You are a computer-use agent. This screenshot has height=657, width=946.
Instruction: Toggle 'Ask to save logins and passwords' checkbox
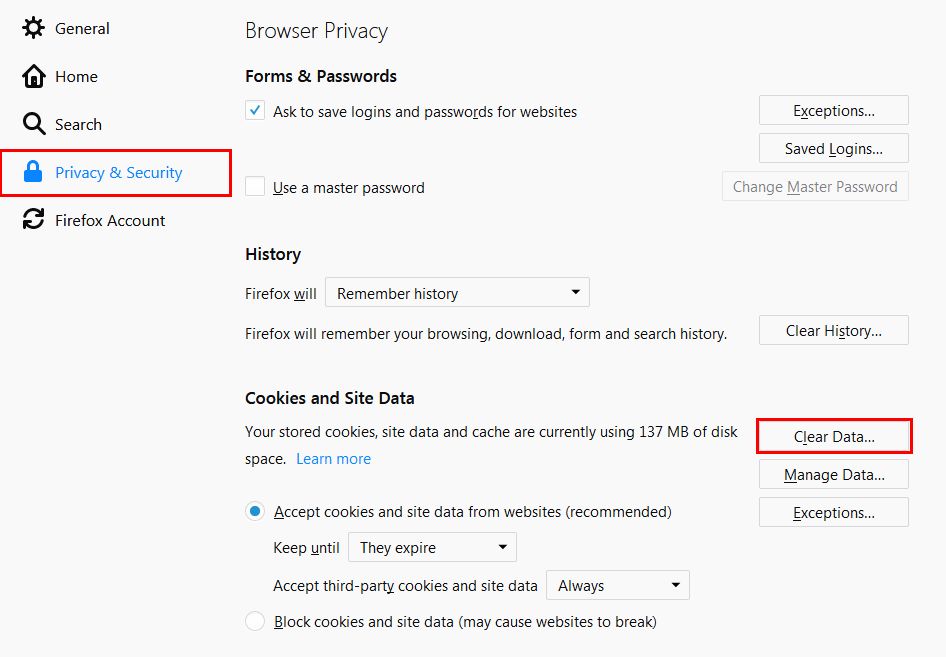click(255, 111)
